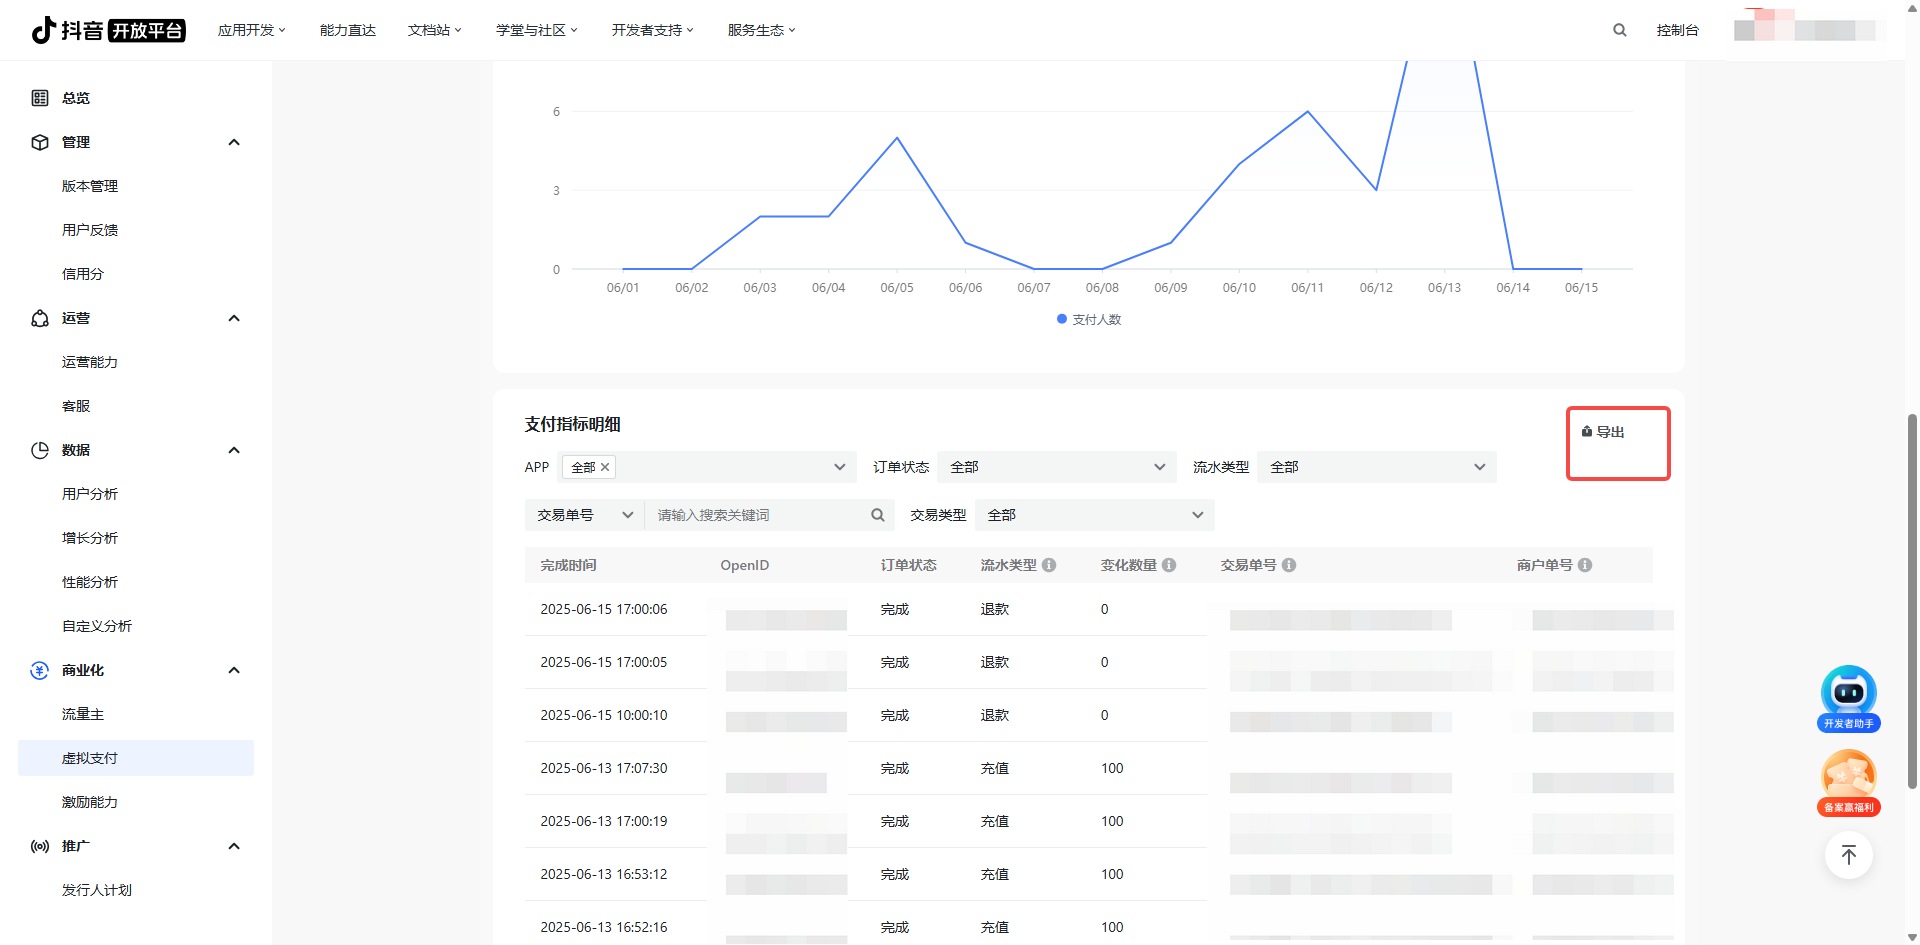Click info icon next to 流水类型 column header
Image resolution: width=1920 pixels, height=945 pixels.
(1049, 565)
